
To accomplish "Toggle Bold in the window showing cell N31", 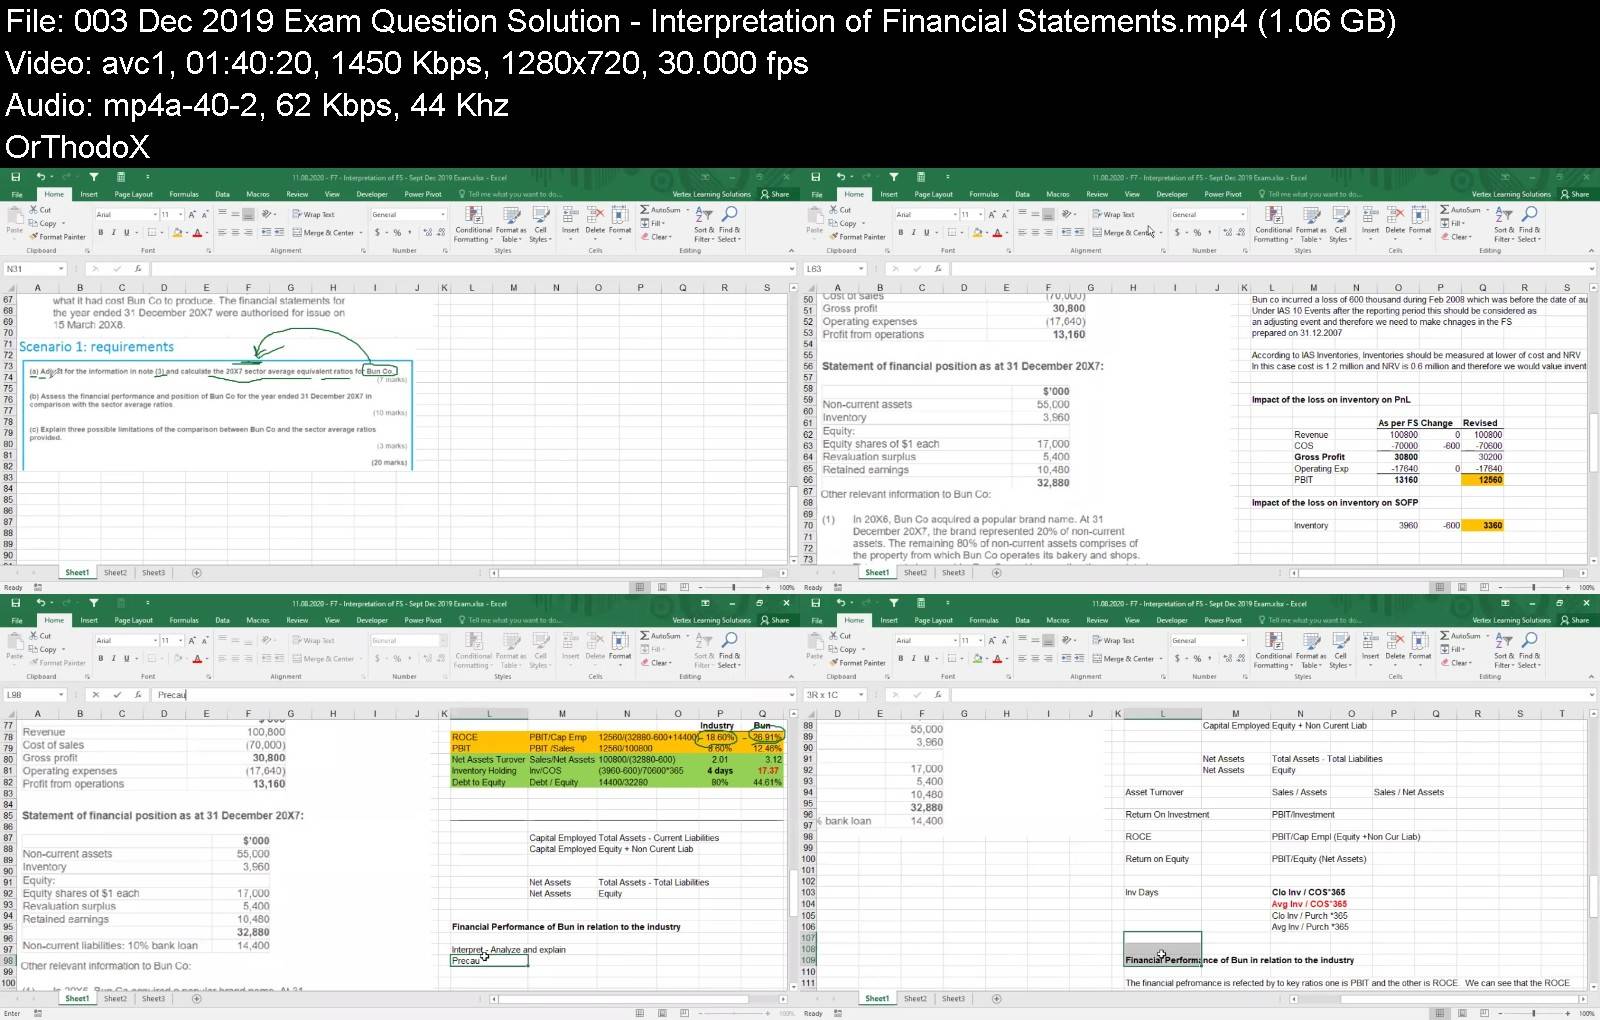I will (x=100, y=233).
